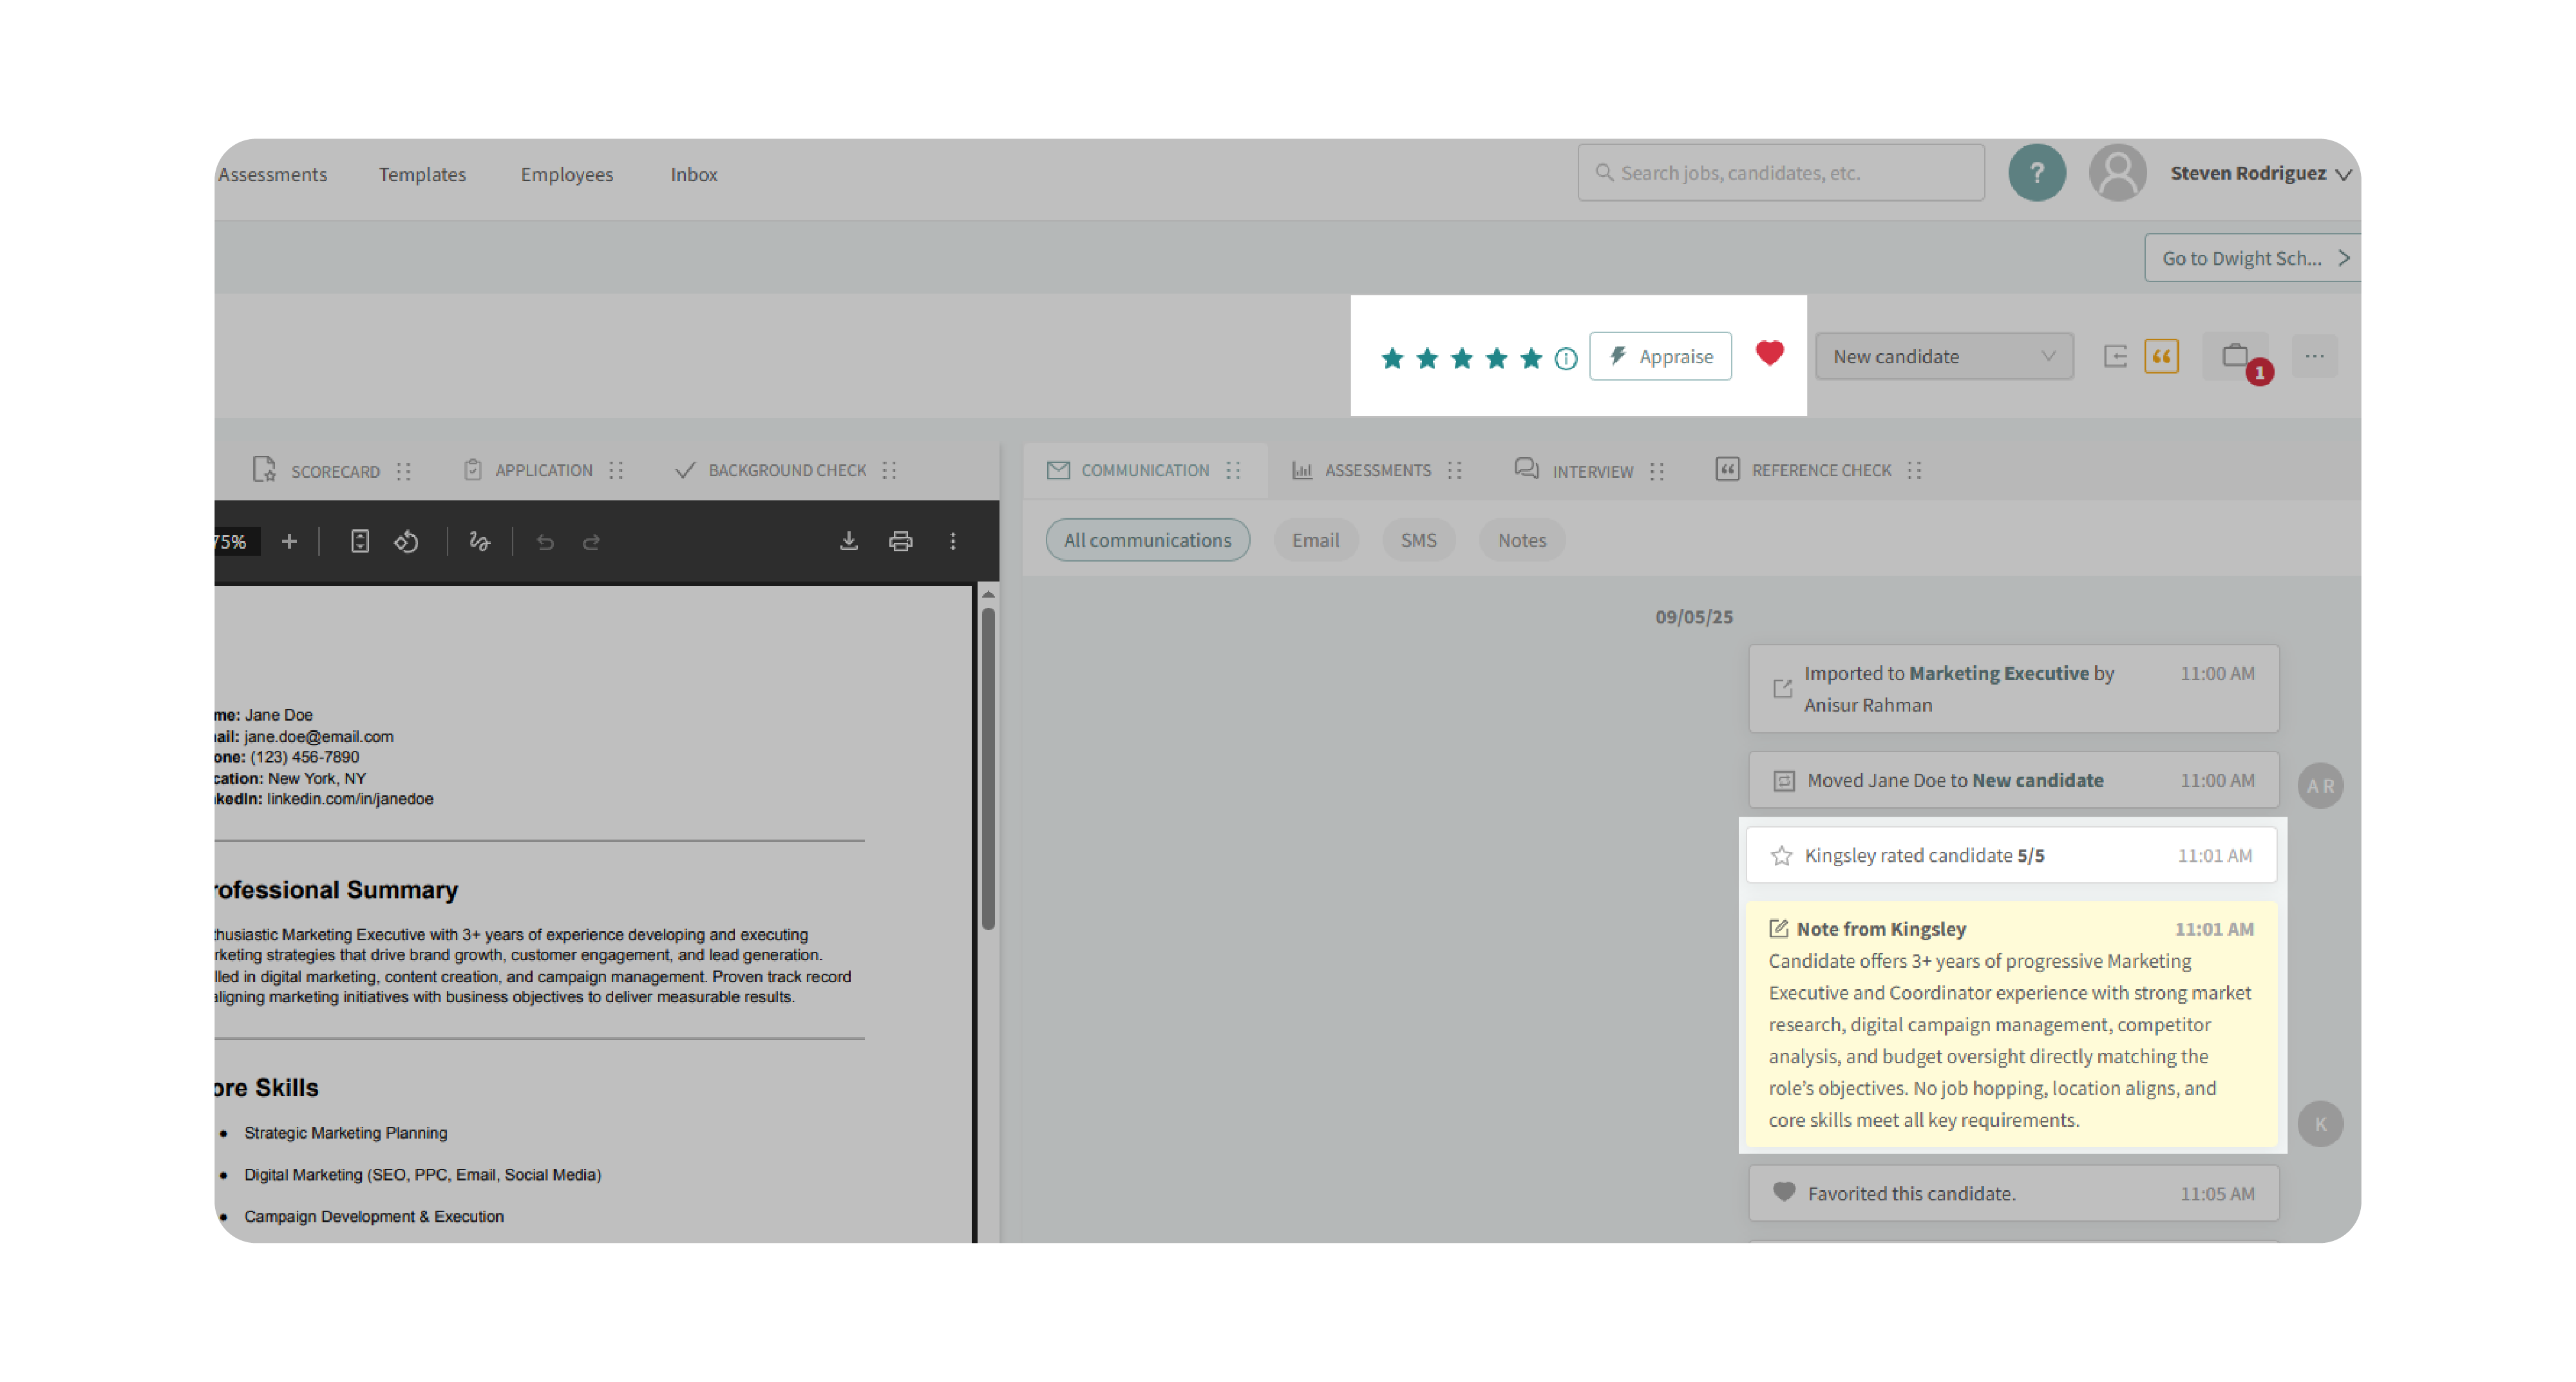Viewport: 2576px width, 1382px height.
Task: Open the help question mark icon
Action: pyautogui.click(x=2036, y=173)
